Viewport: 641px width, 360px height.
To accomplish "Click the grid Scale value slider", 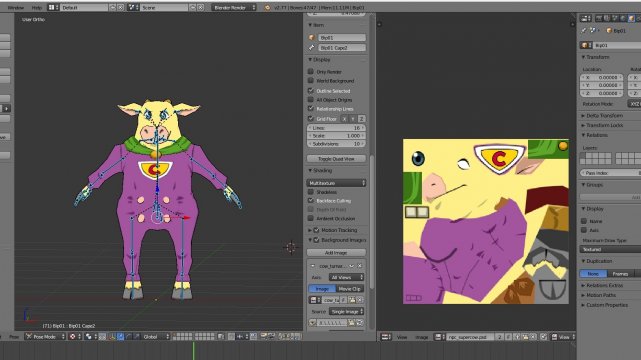I will coord(336,136).
